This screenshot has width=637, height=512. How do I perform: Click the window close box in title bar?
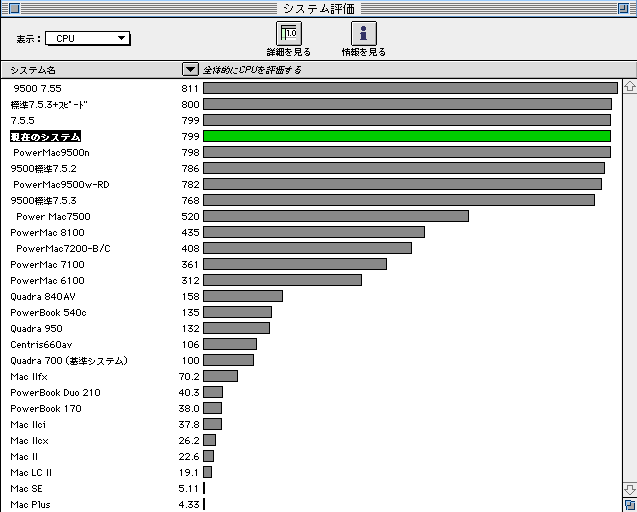coord(14,8)
